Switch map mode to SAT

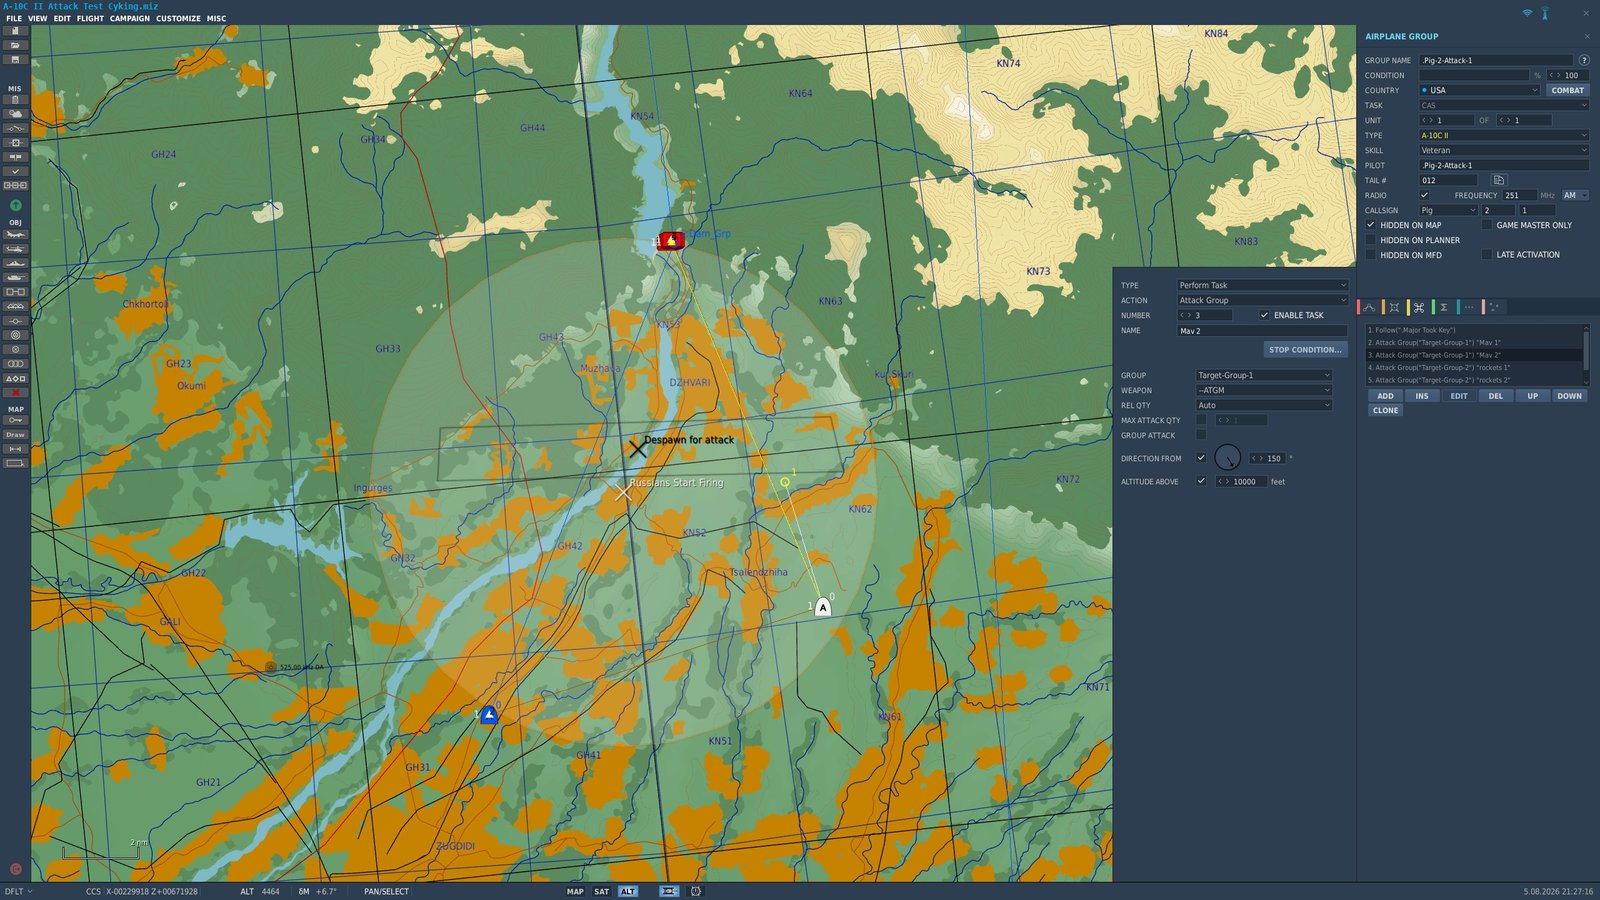(601, 891)
